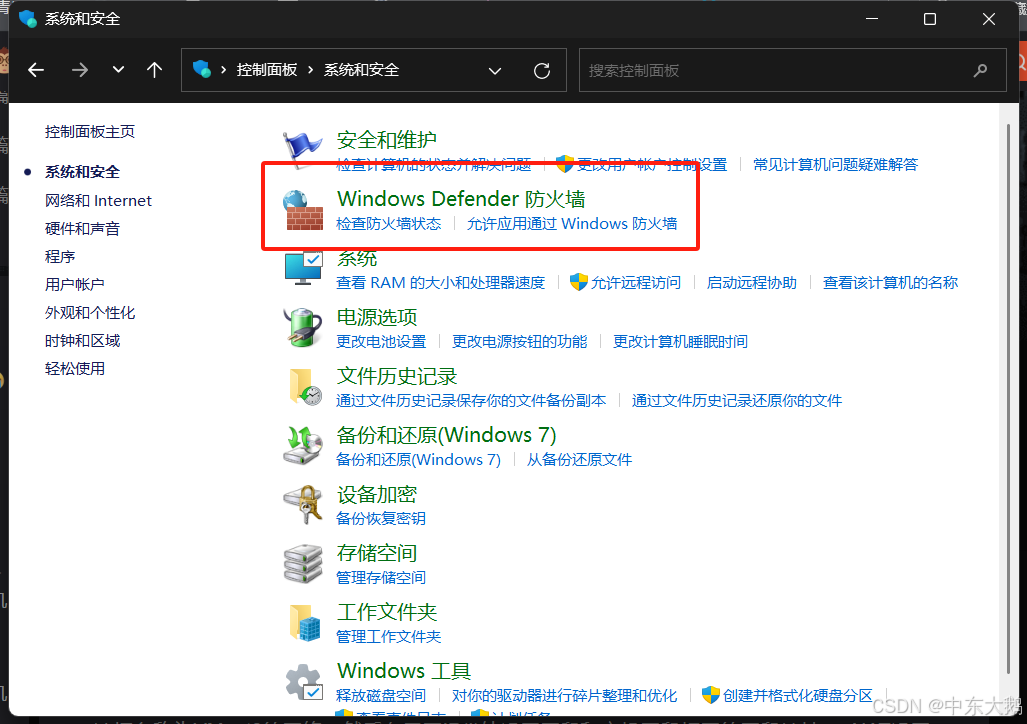Viewport: 1027px width, 724px height.
Task: Open the 文件历史记录 heading
Action: tap(397, 376)
